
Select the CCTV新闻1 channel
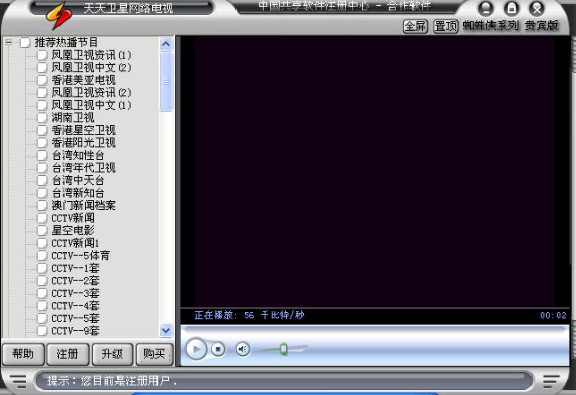pyautogui.click(x=75, y=243)
